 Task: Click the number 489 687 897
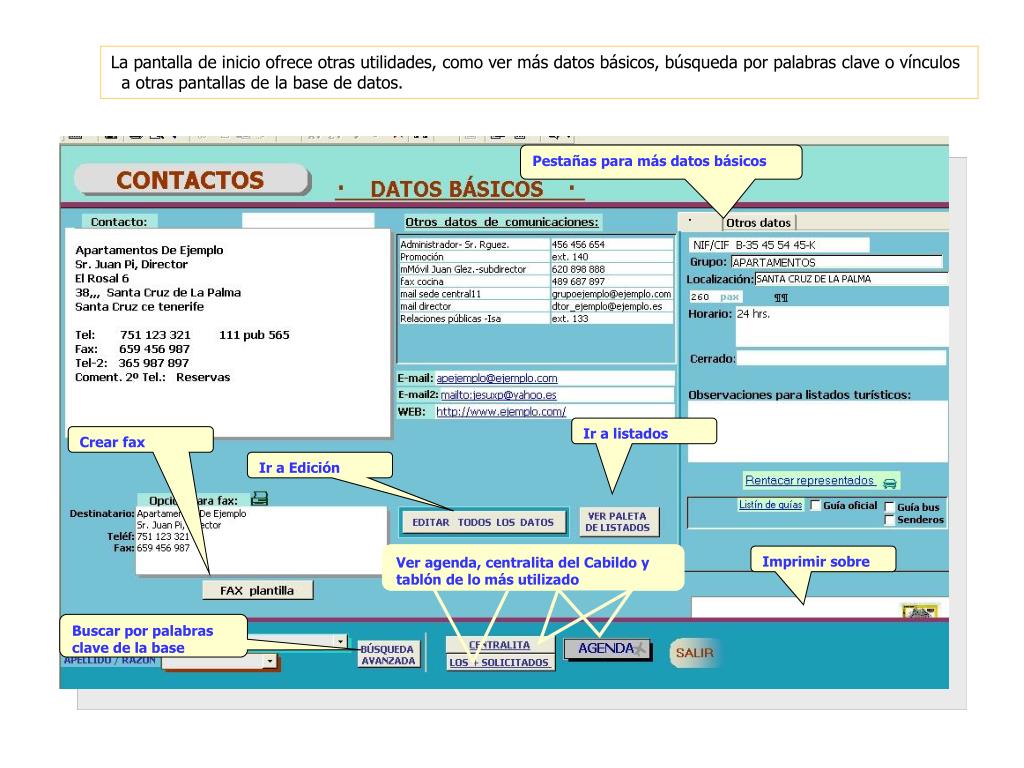(611, 282)
